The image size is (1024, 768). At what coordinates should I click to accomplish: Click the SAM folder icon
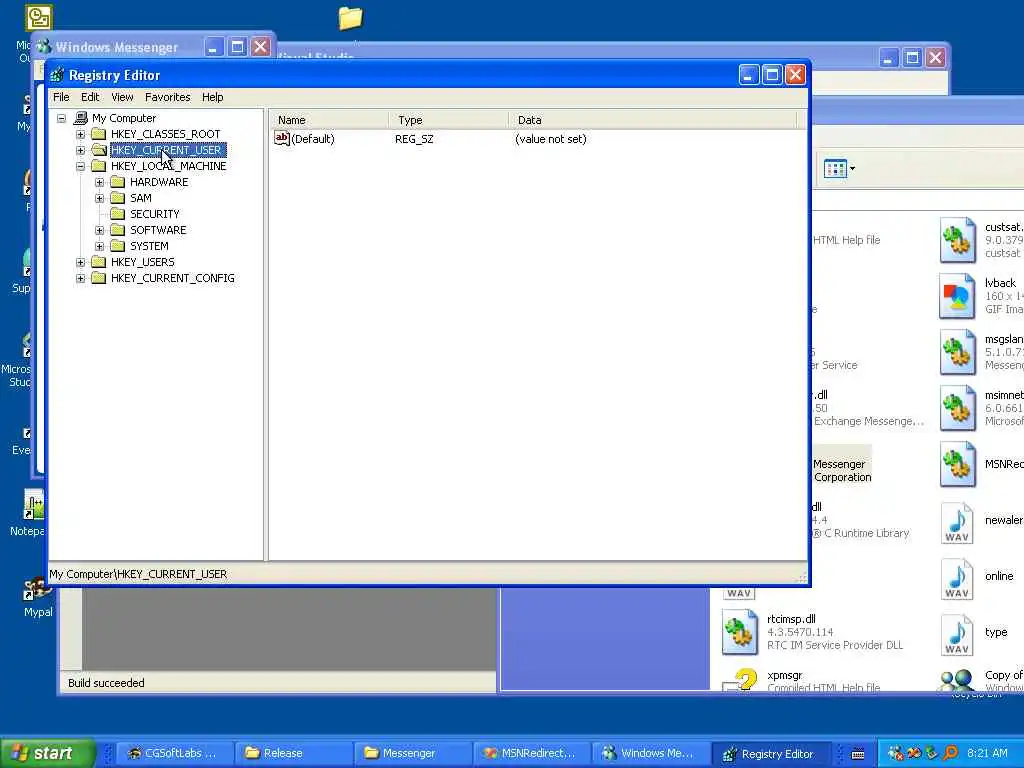coord(118,198)
